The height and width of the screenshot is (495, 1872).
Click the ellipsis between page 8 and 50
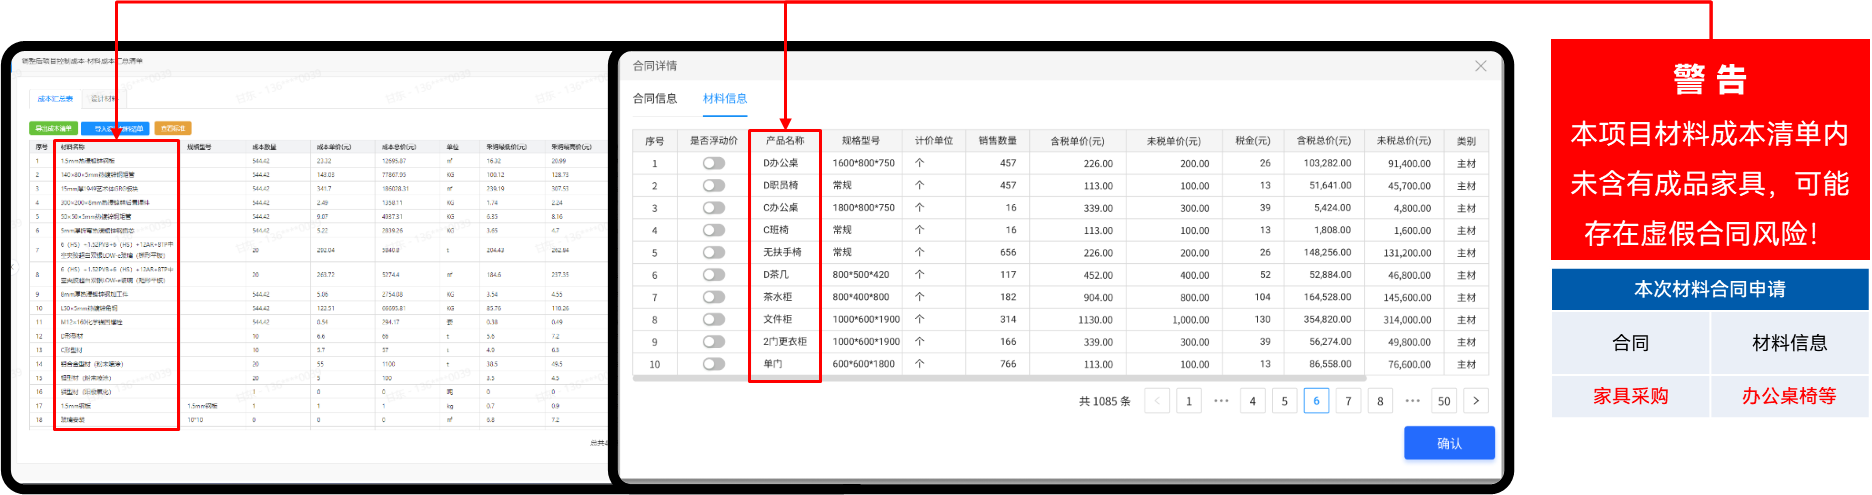[x=1412, y=401]
